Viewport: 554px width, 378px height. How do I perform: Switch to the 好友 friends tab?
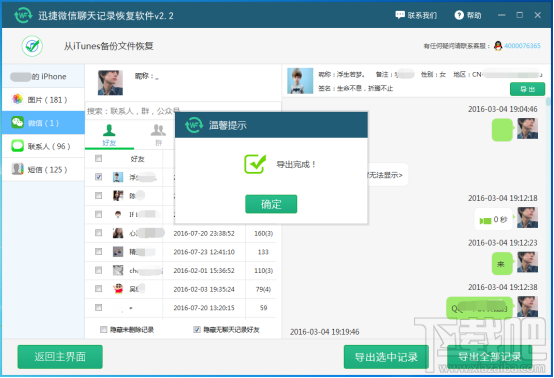point(109,135)
